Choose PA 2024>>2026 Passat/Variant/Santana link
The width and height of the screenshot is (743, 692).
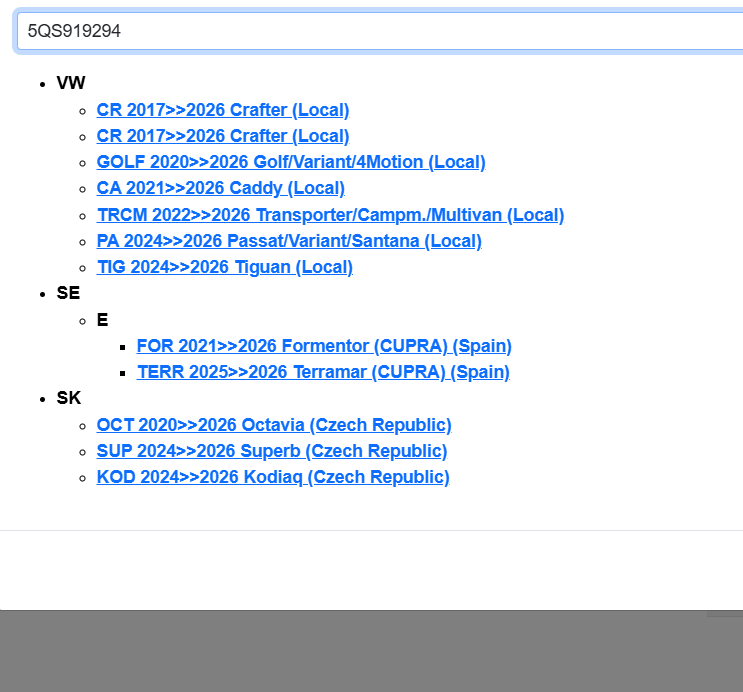[x=288, y=241]
